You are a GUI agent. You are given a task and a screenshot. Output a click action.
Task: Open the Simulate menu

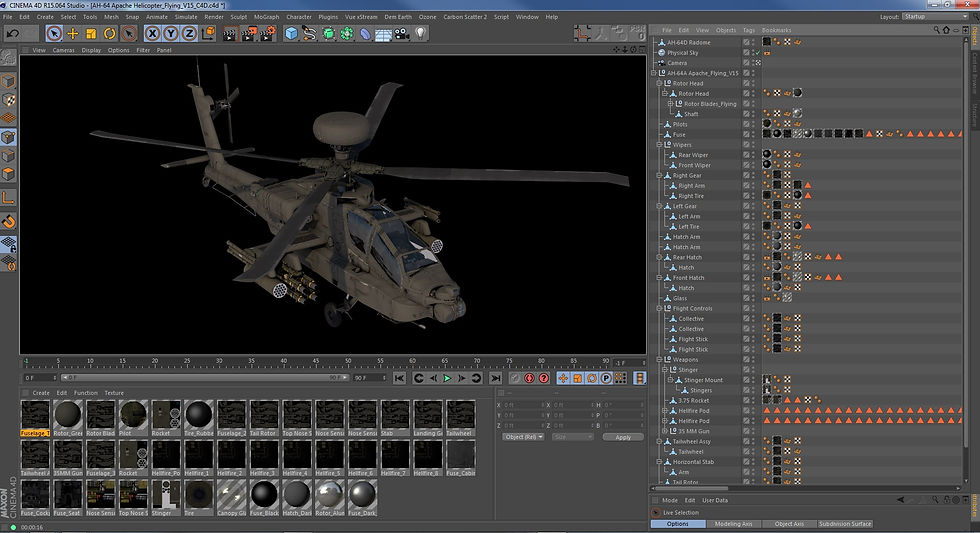pos(186,17)
